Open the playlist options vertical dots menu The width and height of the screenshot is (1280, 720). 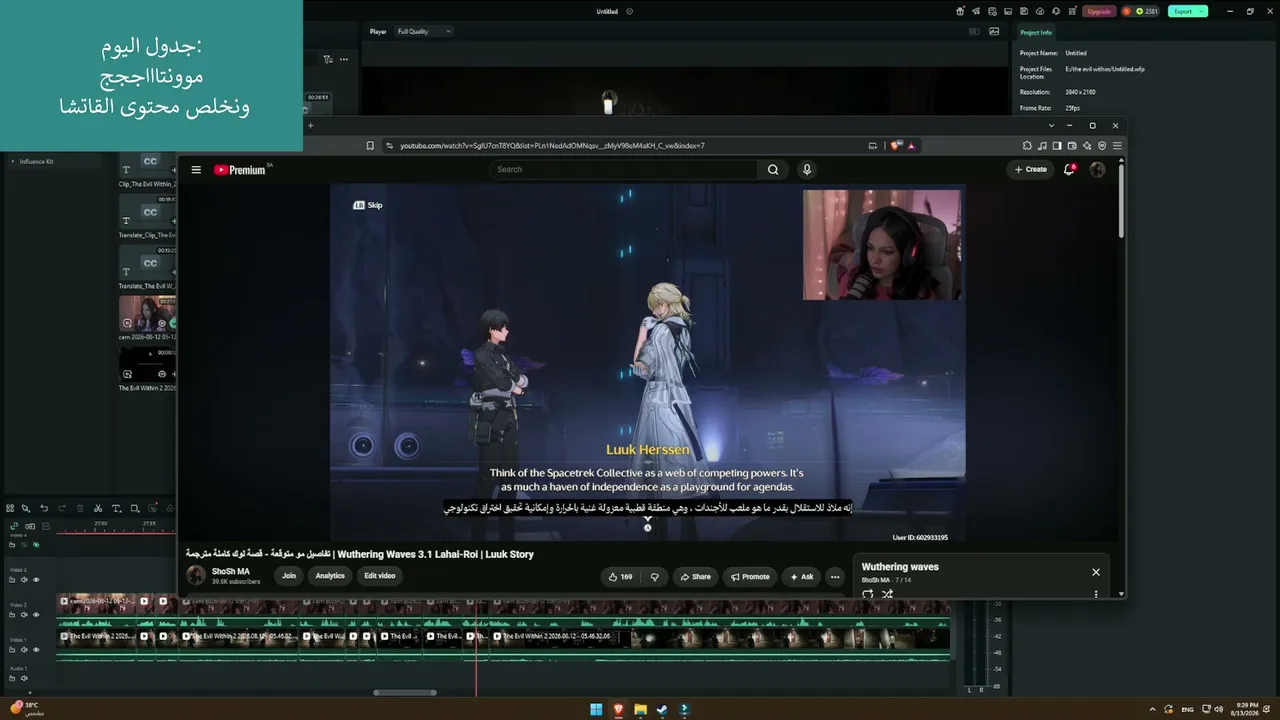pyautogui.click(x=1096, y=594)
